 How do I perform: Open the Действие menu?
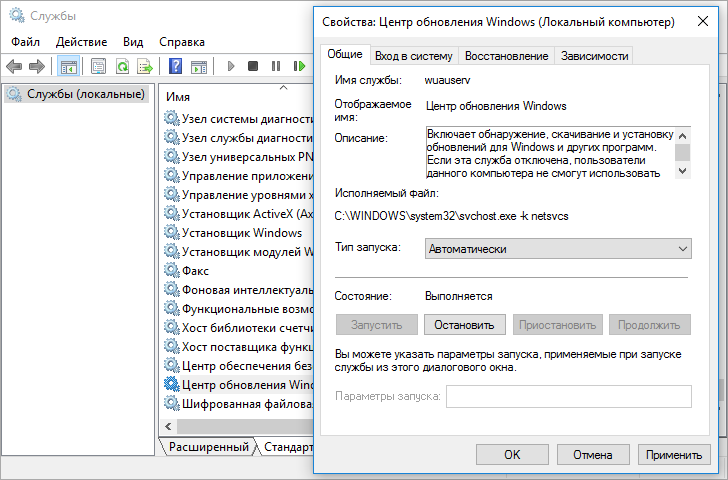(82, 42)
